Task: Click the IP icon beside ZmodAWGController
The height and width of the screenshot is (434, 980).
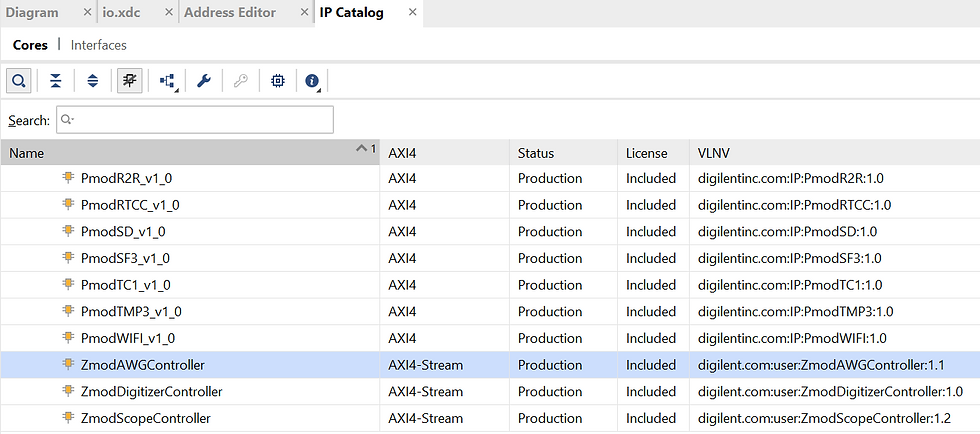Action: pos(68,364)
